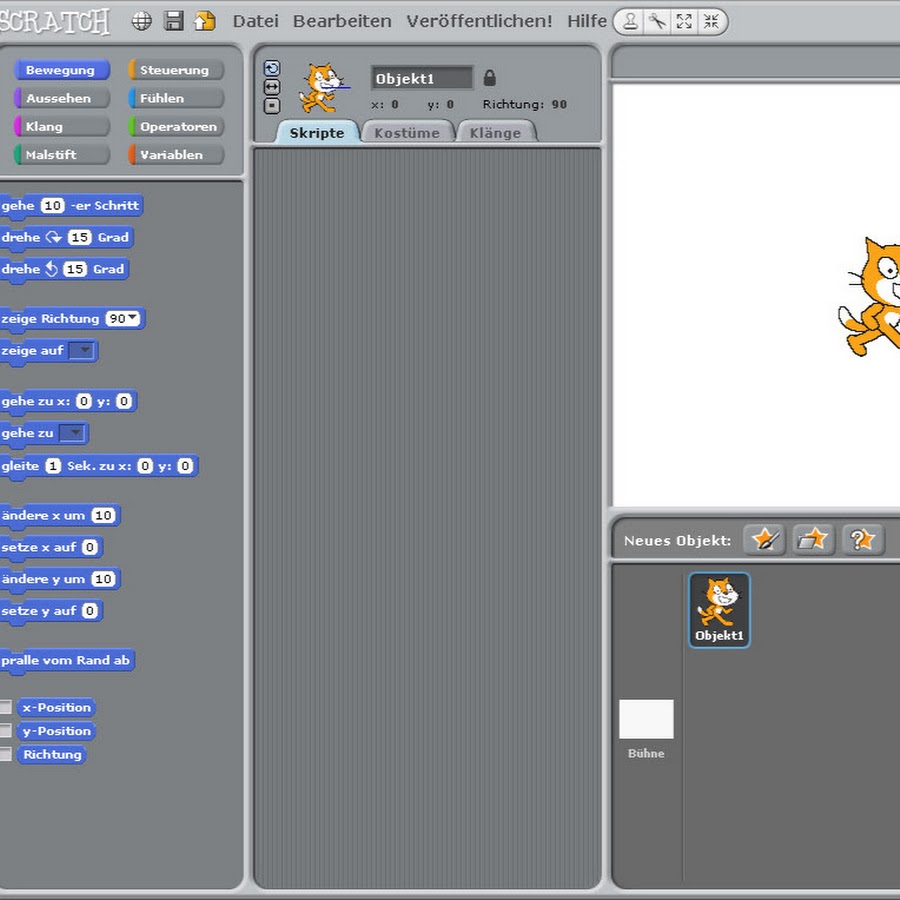Screen dimensions: 900x900
Task: Enable the y-Position checkbox
Action: point(6,731)
